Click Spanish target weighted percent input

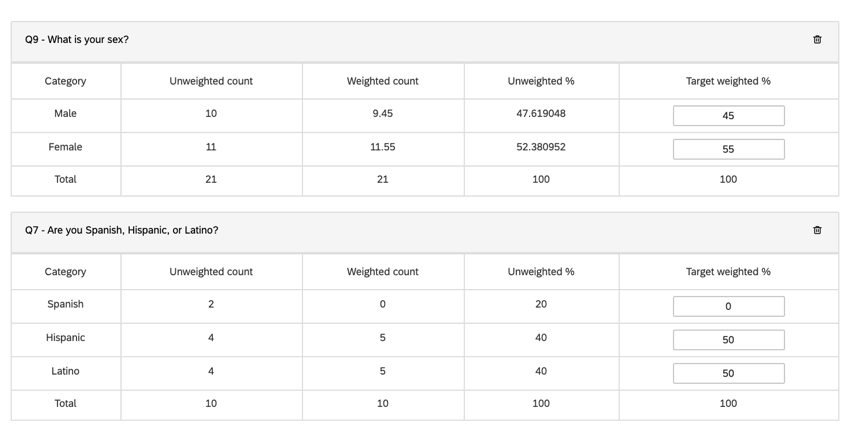tap(728, 306)
